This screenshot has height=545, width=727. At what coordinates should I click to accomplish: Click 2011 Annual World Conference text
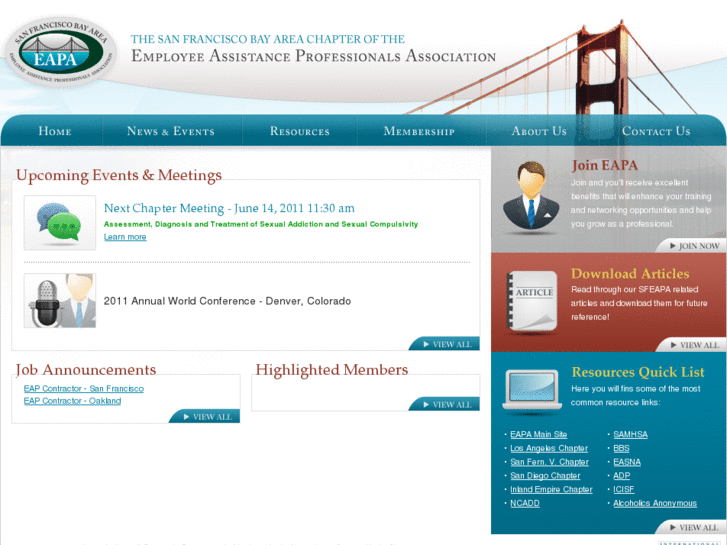click(227, 301)
